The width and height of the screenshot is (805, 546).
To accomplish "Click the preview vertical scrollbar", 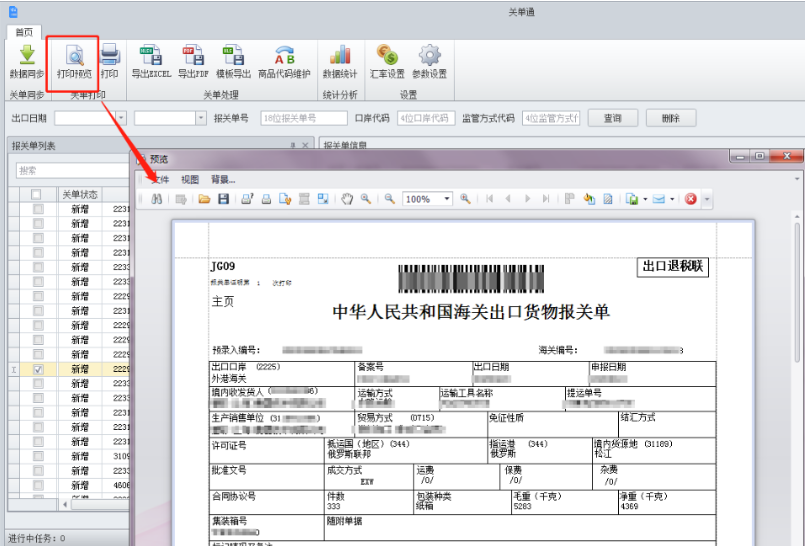I will pos(797,292).
